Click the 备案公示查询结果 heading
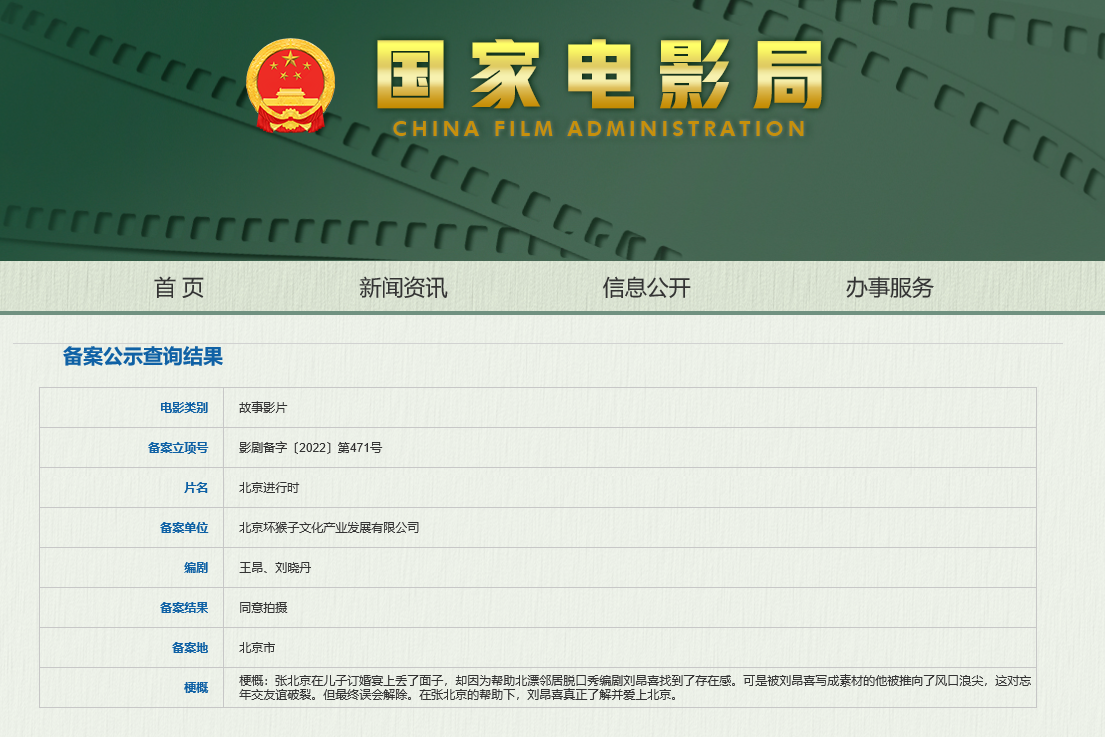This screenshot has height=737, width=1105. [143, 357]
